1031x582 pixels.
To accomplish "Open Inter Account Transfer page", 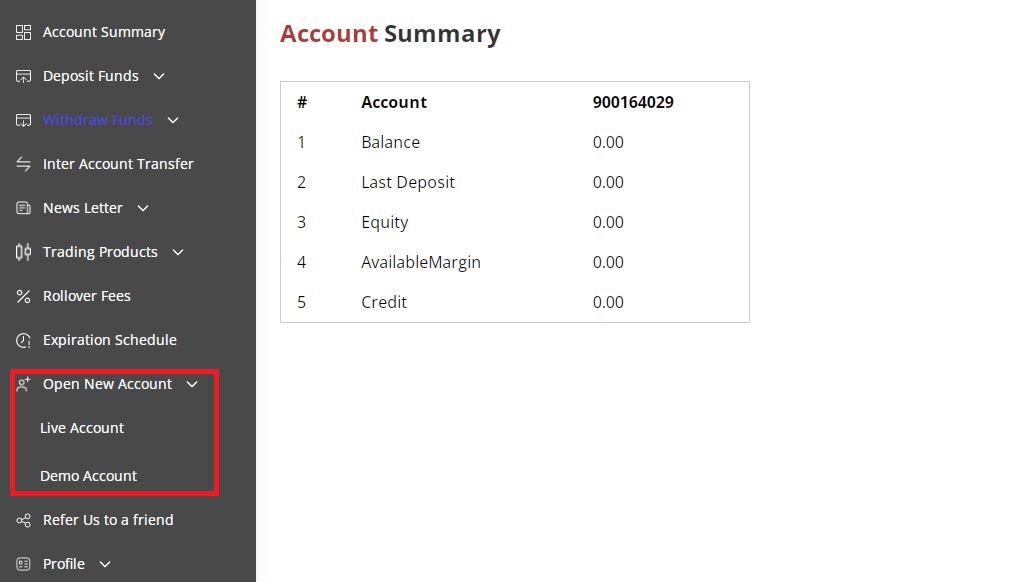I will tap(118, 164).
